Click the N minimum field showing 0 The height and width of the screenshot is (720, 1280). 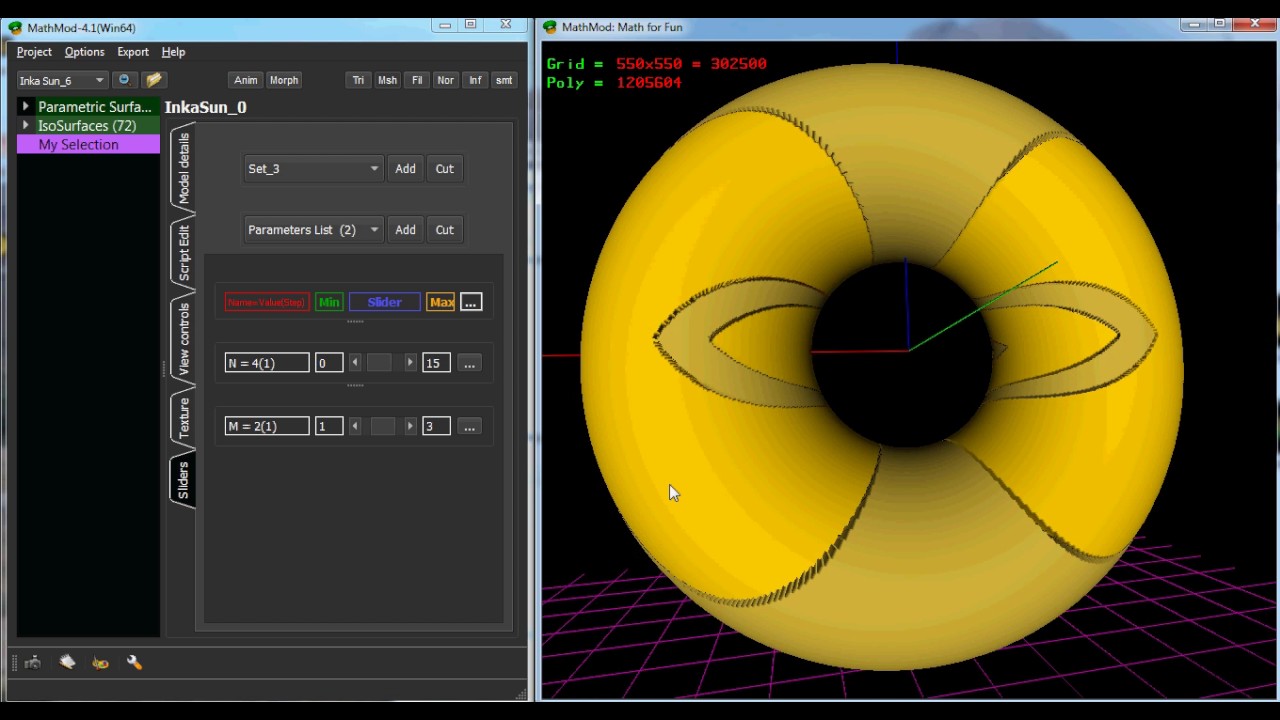point(329,363)
